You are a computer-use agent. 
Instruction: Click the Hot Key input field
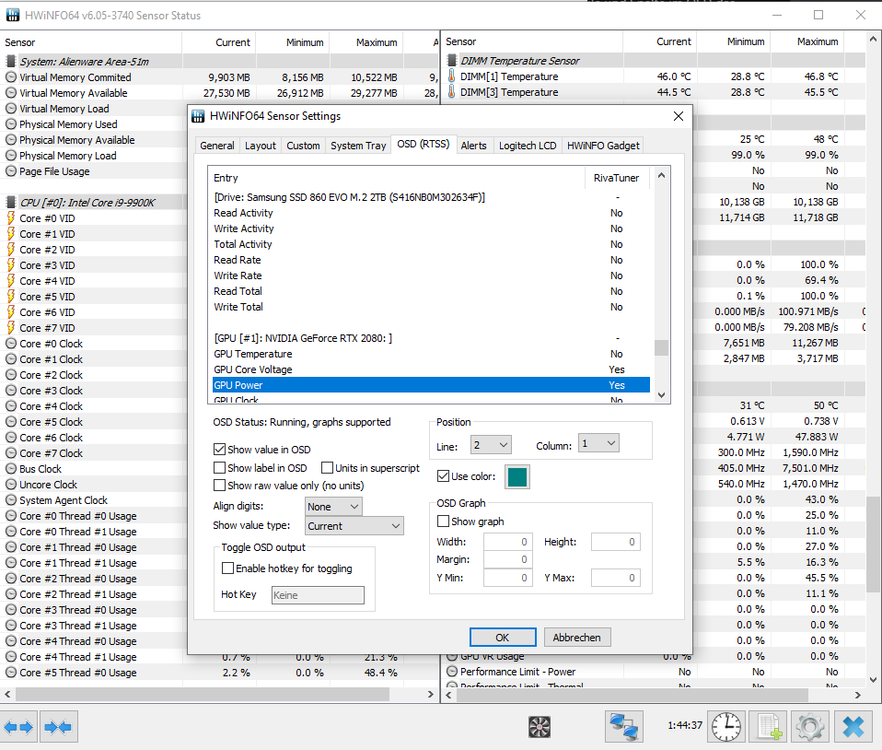click(317, 595)
